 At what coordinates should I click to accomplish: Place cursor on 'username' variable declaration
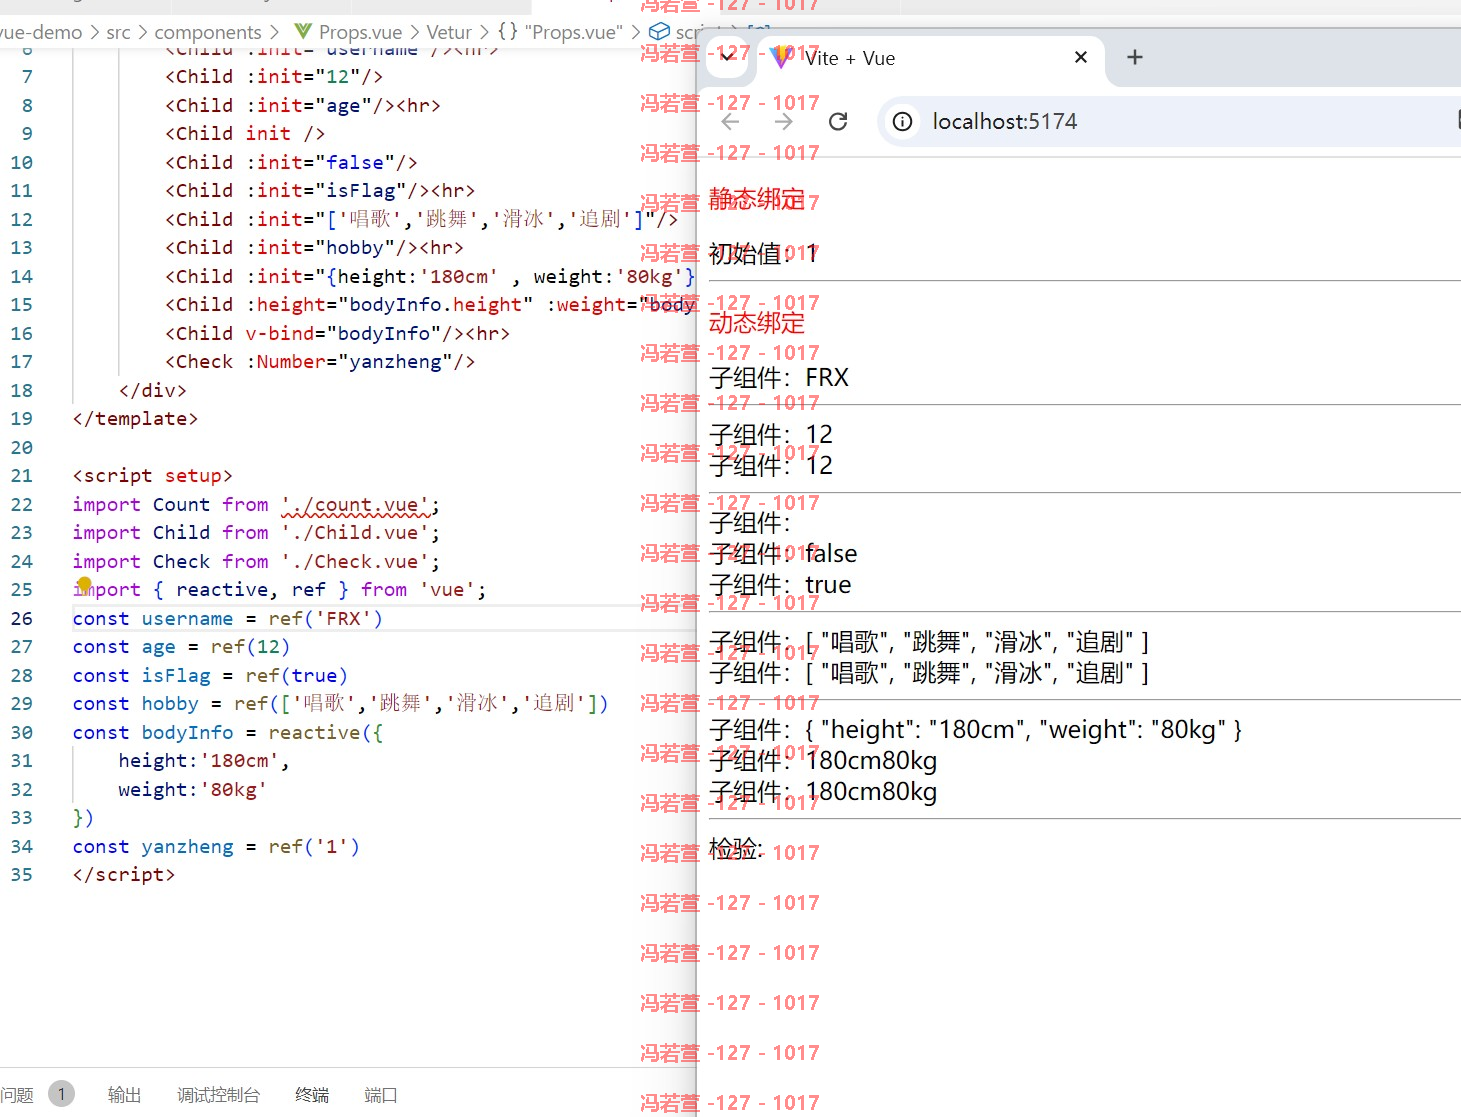pos(187,618)
